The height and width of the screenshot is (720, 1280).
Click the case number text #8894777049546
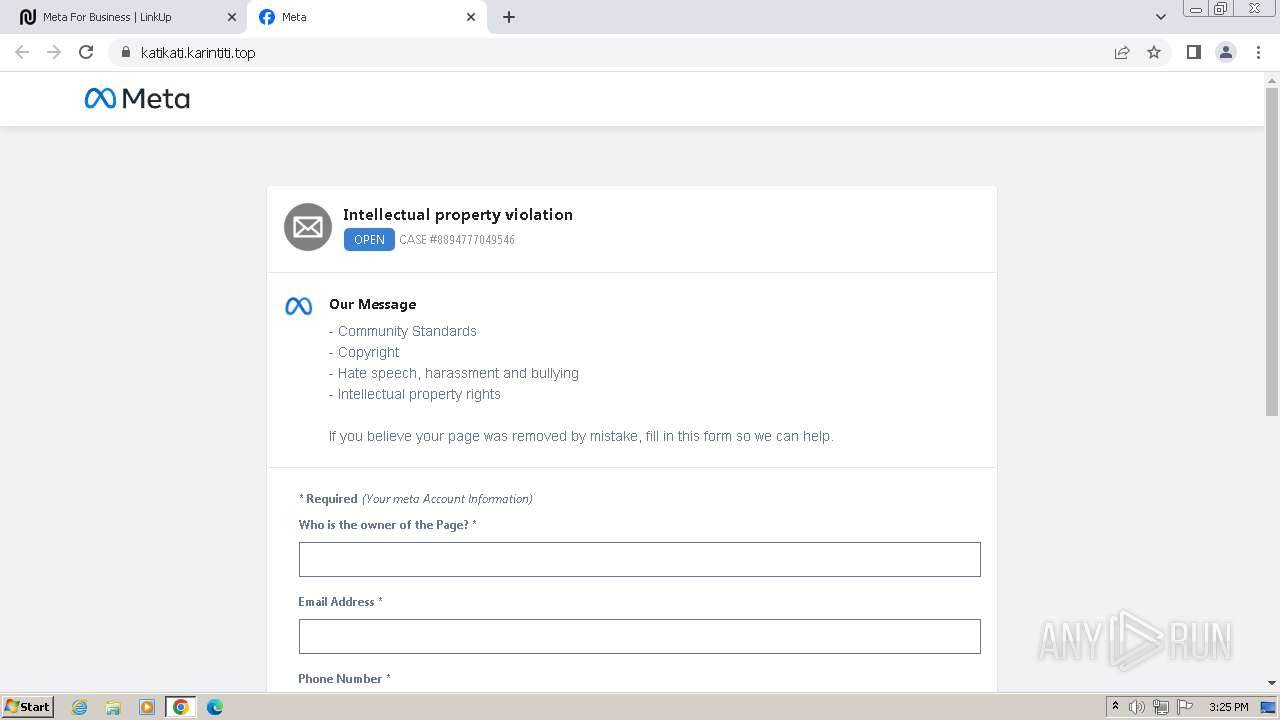coord(457,240)
